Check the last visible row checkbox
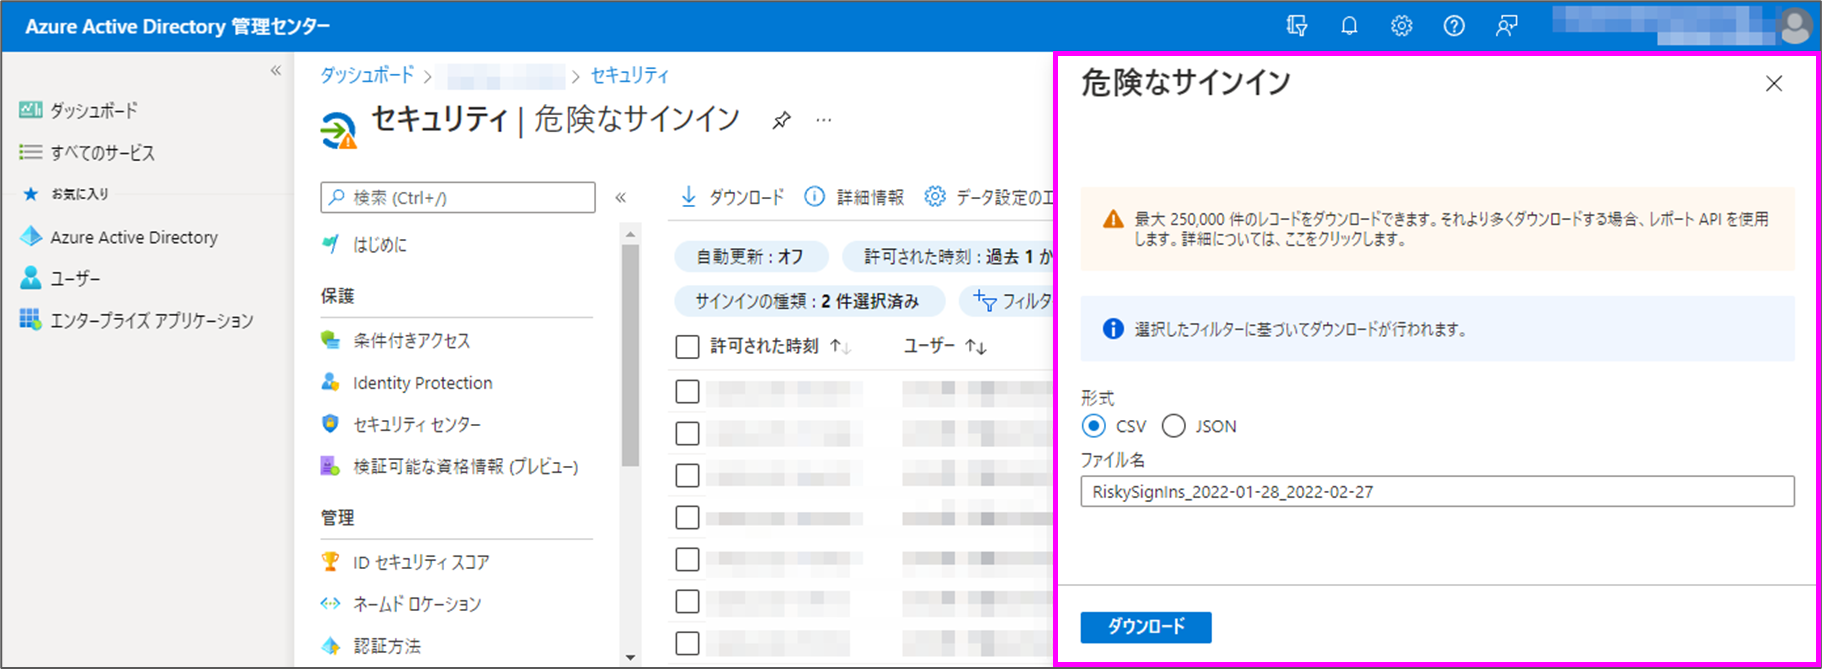Screen dimensions: 1822x669 (x=687, y=643)
